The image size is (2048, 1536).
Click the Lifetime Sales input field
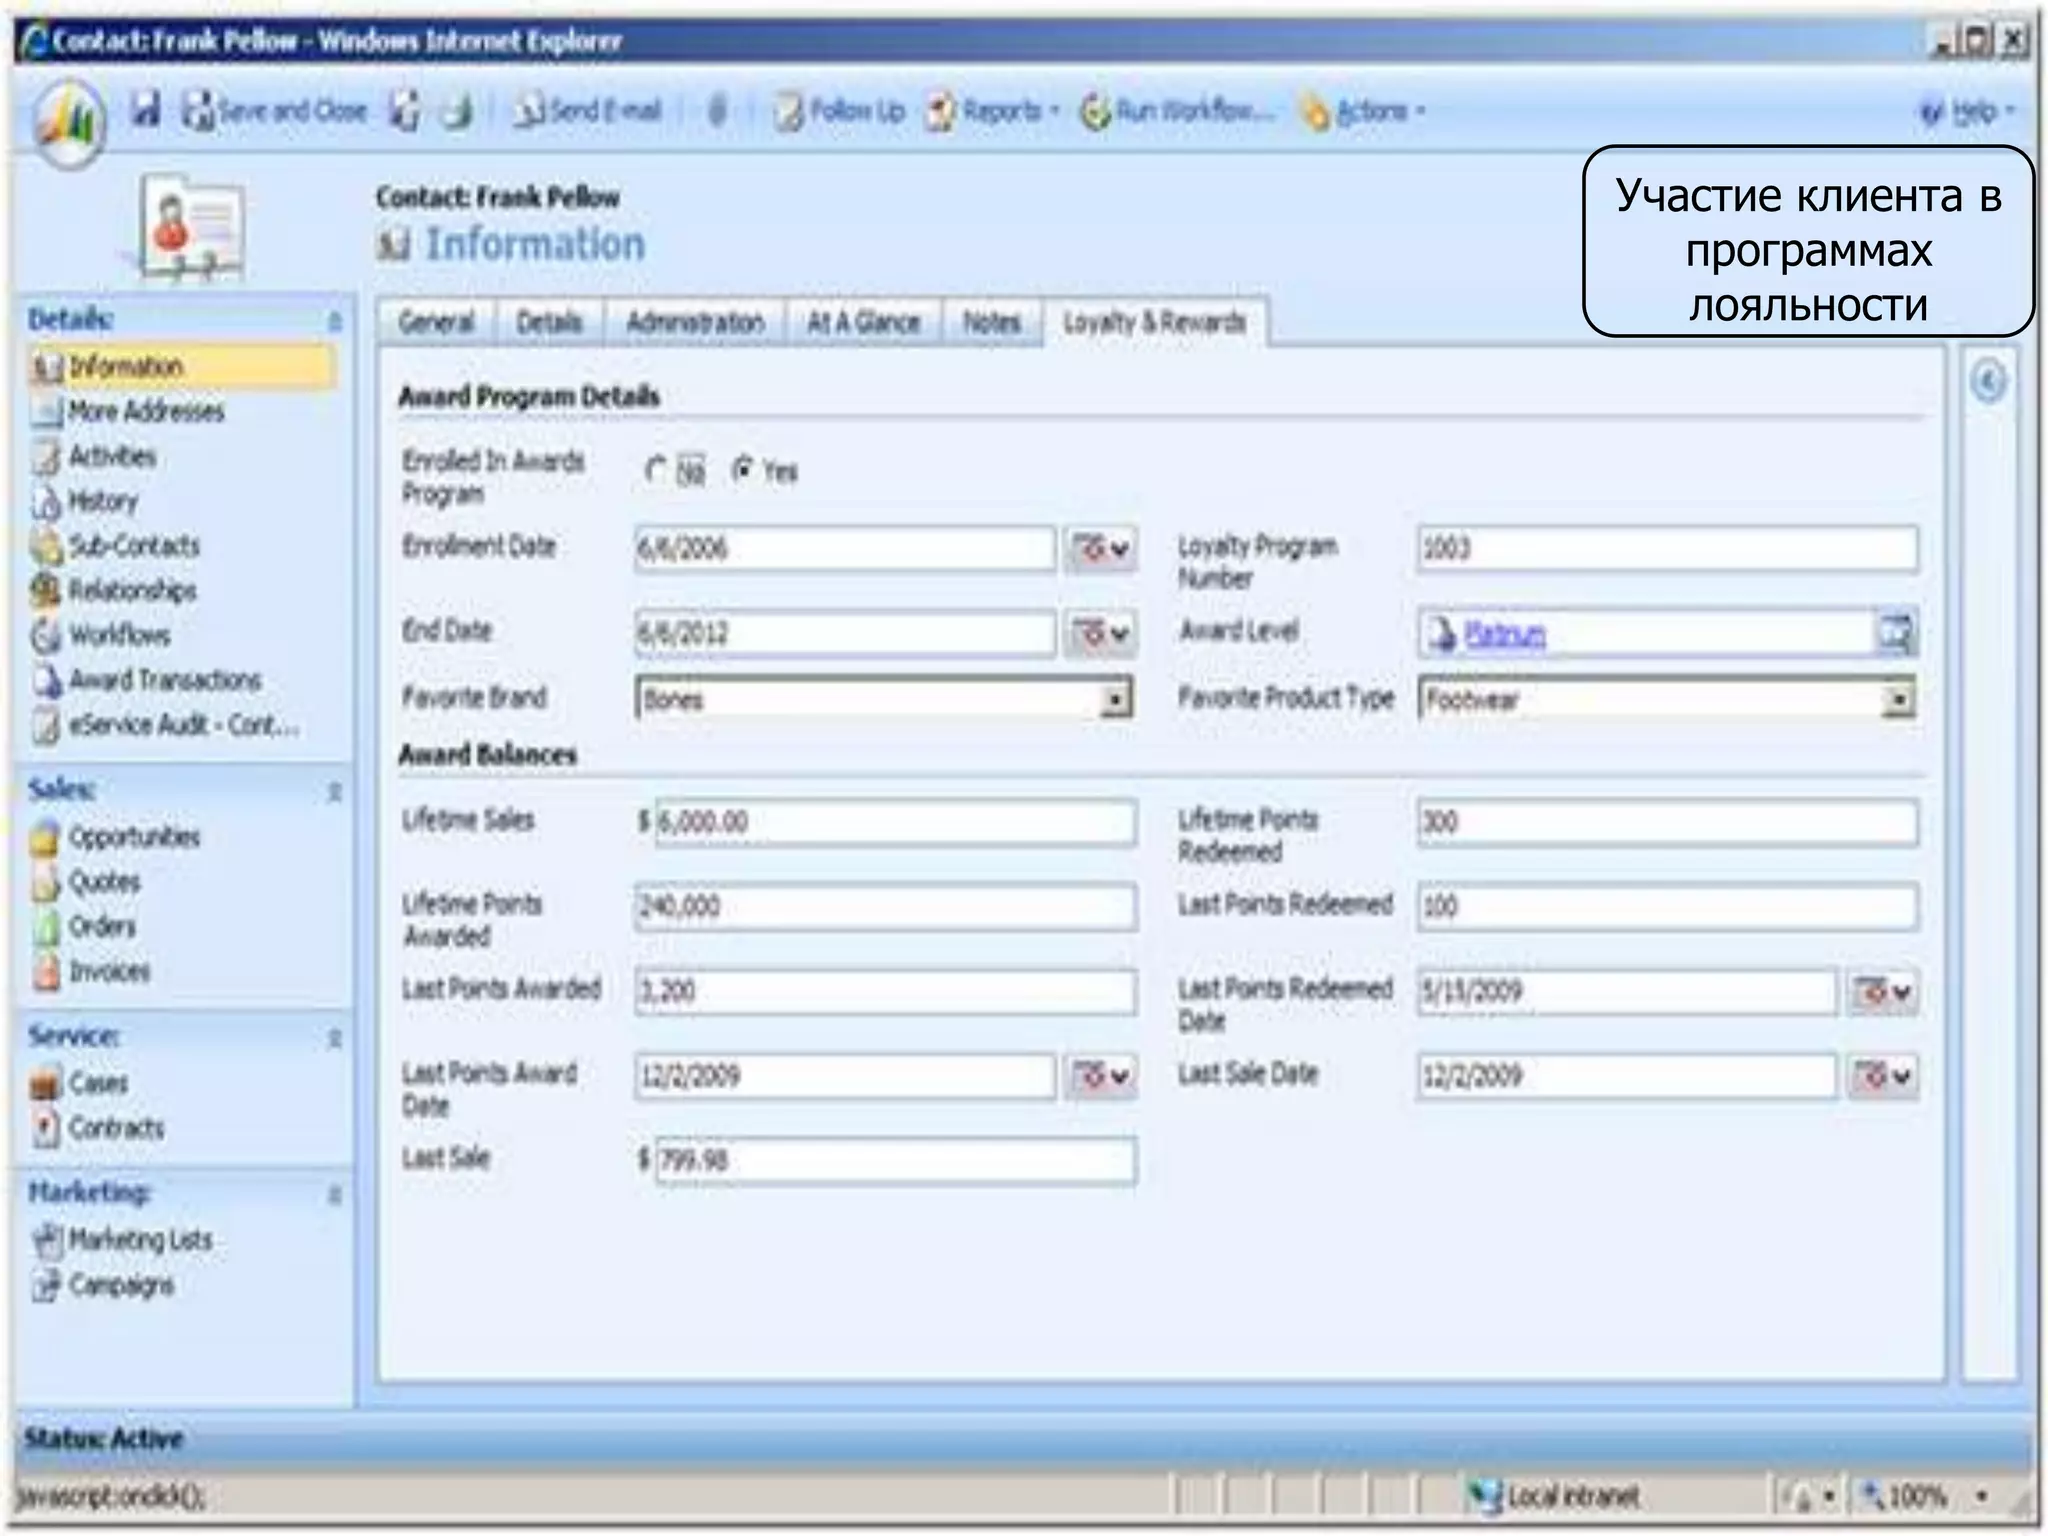(894, 822)
